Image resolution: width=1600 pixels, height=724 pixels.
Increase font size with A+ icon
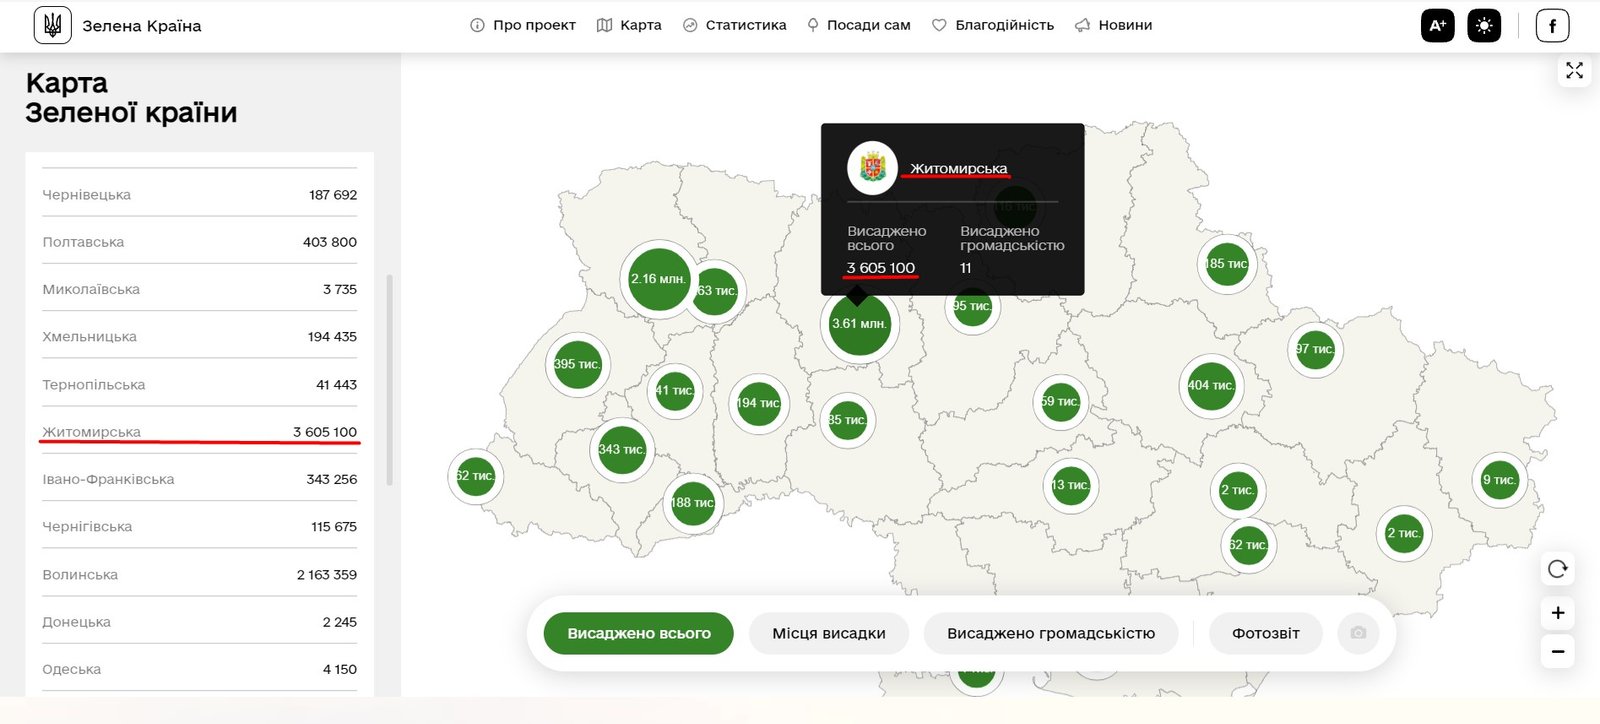[1437, 26]
